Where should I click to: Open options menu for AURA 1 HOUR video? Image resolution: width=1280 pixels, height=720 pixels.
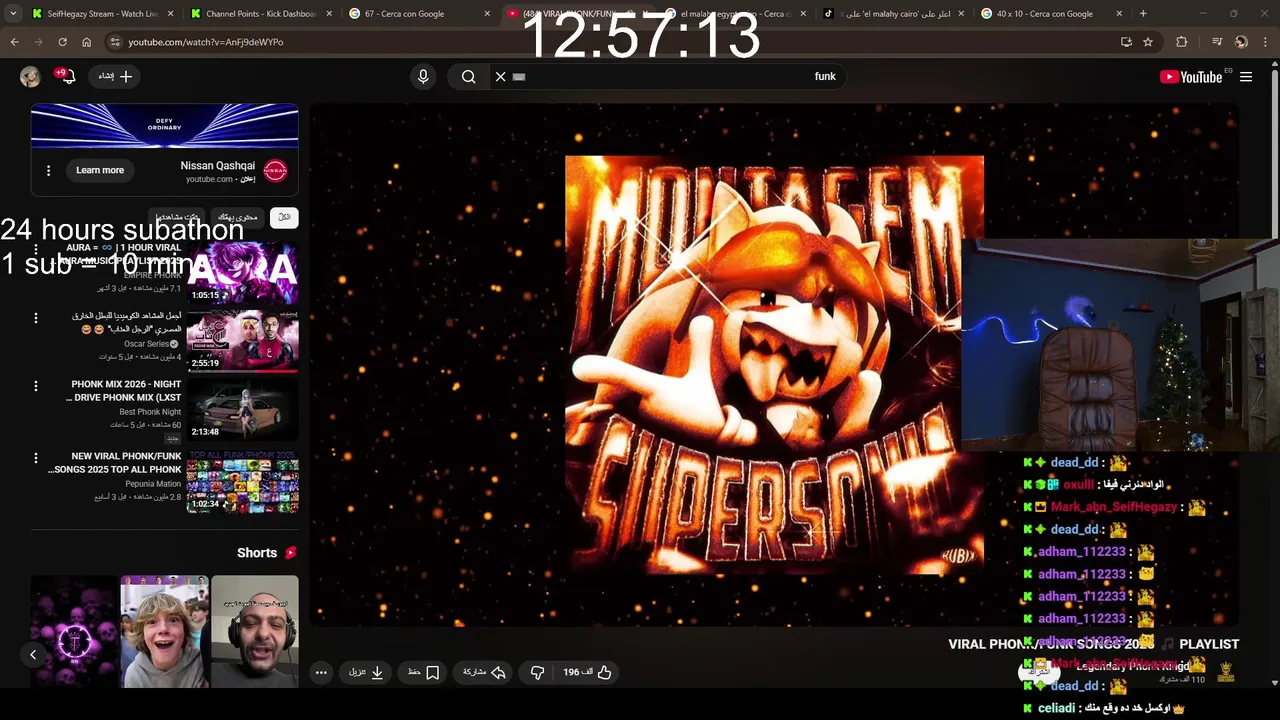(36, 249)
